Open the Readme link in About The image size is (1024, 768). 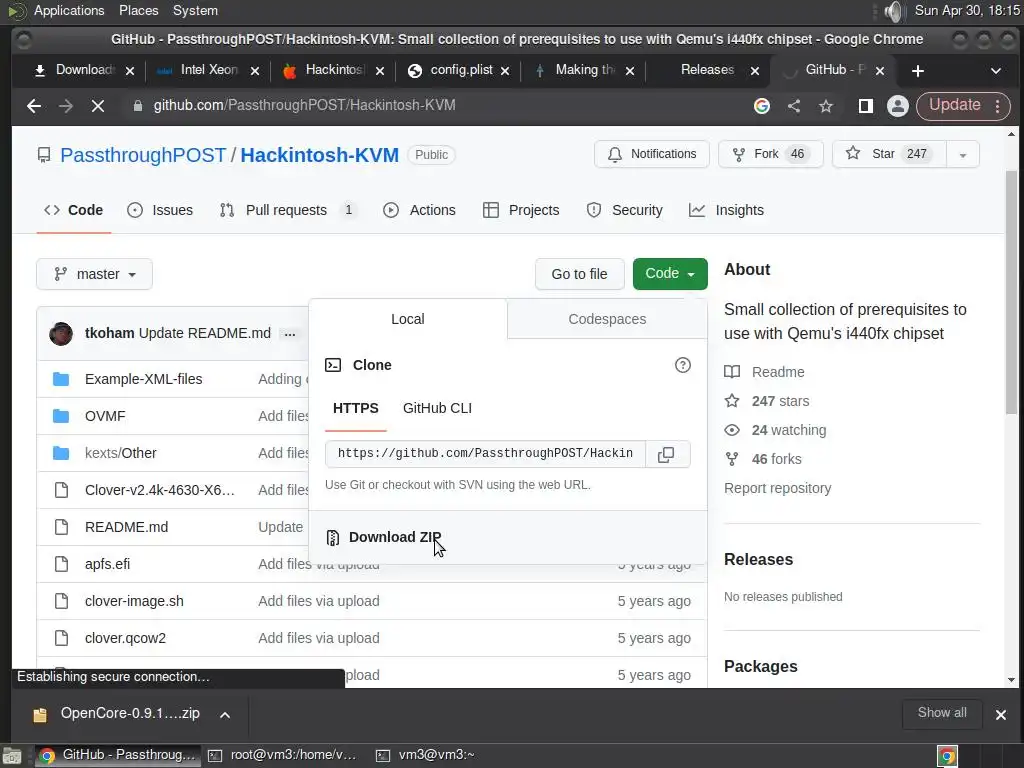coord(778,372)
